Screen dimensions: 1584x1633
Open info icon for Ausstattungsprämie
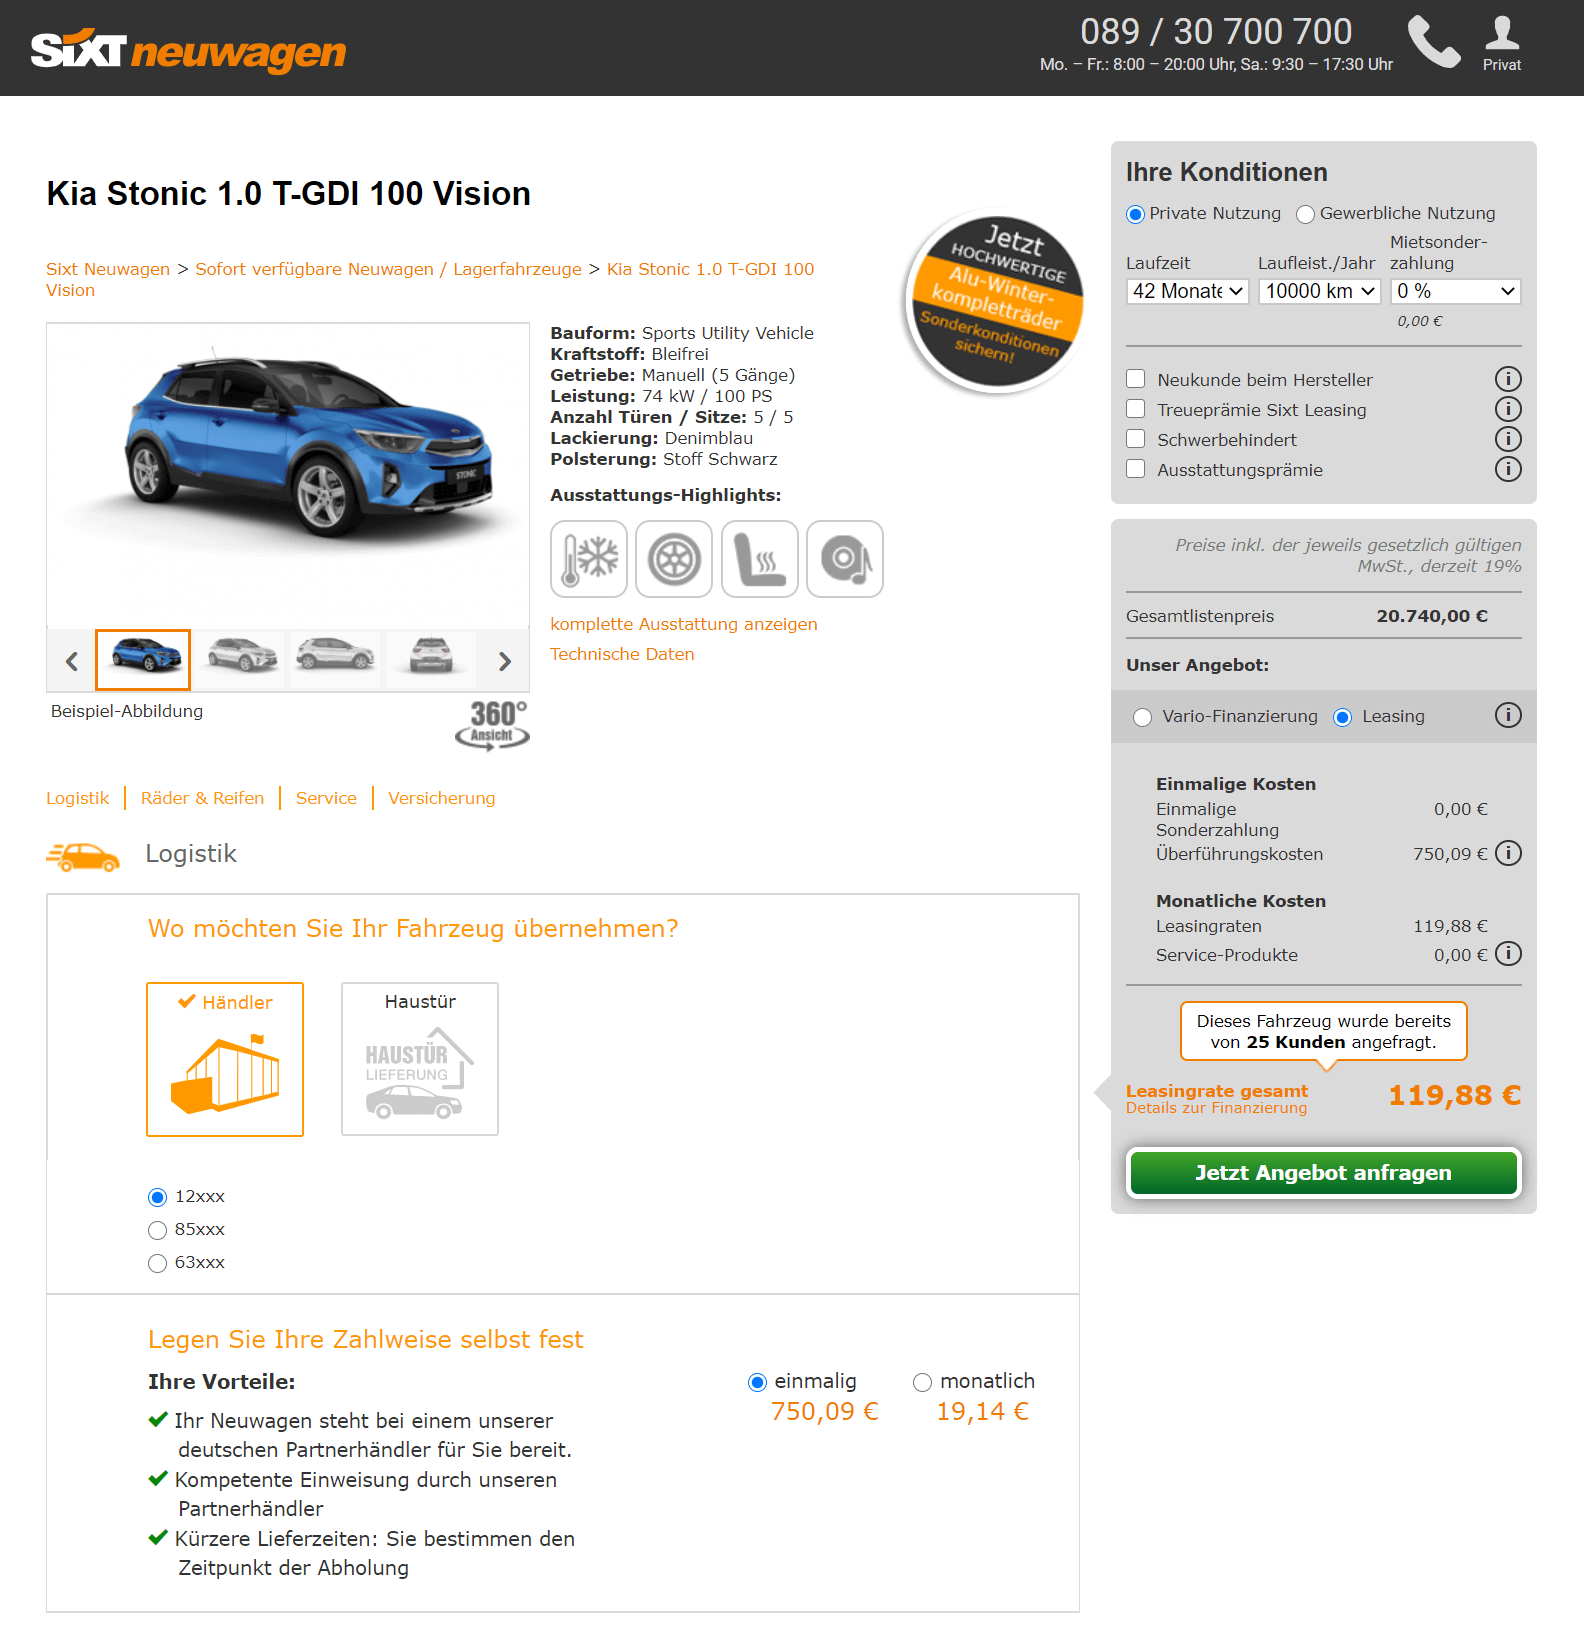pyautogui.click(x=1508, y=469)
